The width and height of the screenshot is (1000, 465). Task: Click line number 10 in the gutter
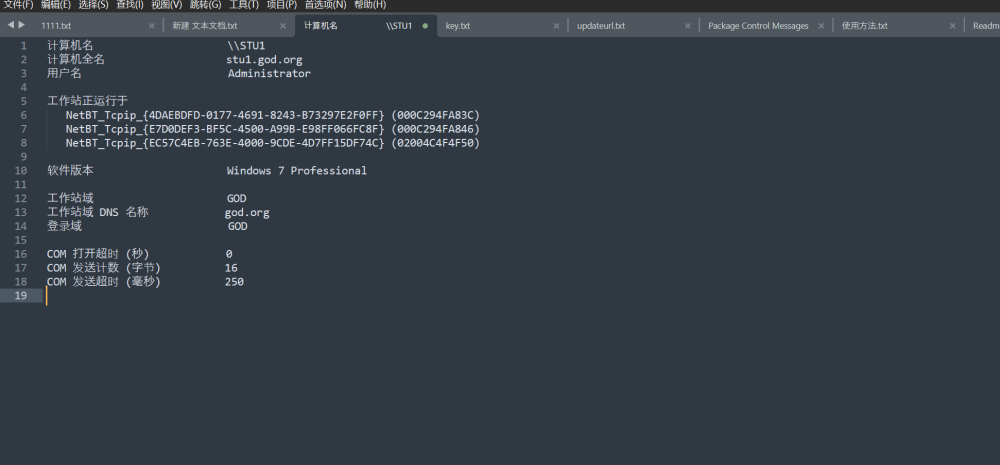pyautogui.click(x=20, y=171)
